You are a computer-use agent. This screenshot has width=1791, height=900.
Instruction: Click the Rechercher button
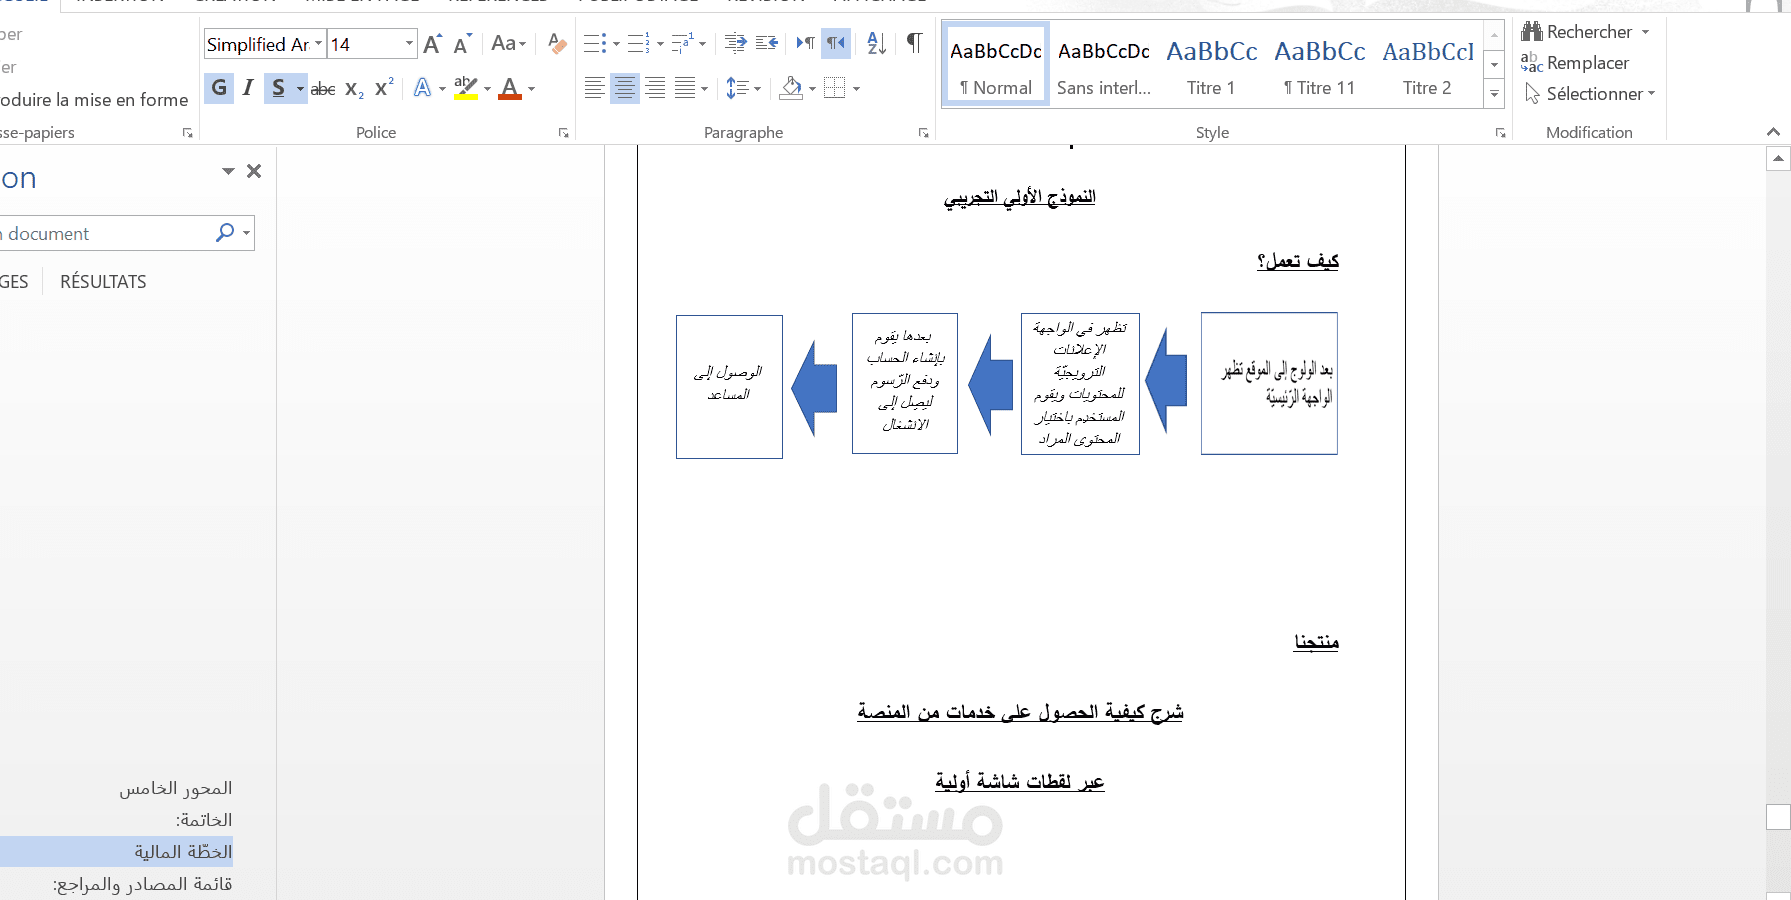point(1576,32)
